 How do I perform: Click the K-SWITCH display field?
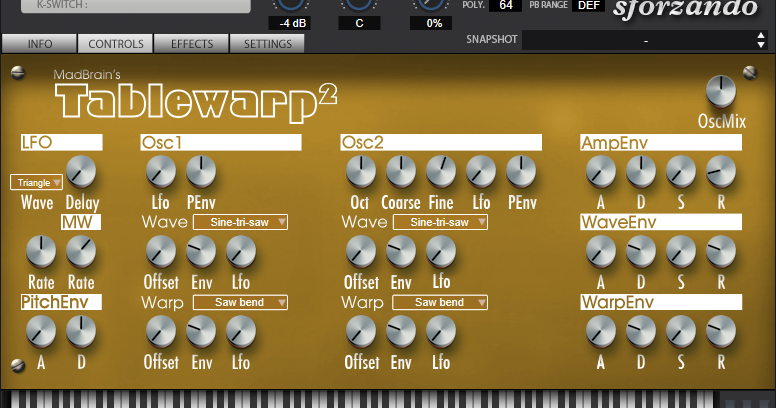click(x=136, y=6)
